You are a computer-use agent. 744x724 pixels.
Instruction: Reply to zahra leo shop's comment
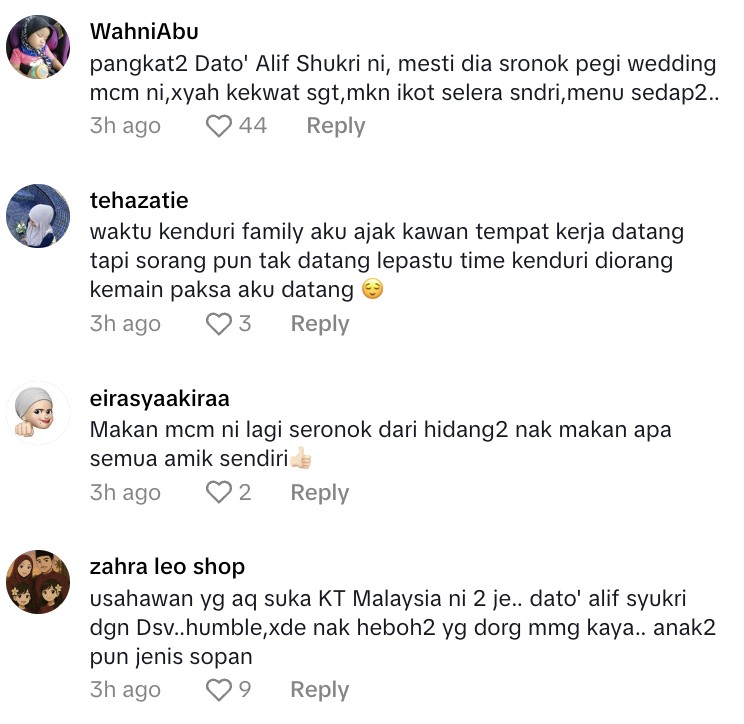pos(320,690)
